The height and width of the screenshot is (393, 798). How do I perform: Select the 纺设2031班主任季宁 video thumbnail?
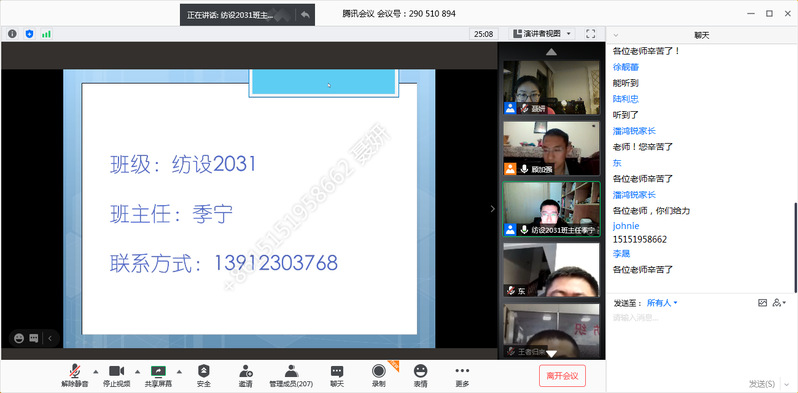click(552, 209)
